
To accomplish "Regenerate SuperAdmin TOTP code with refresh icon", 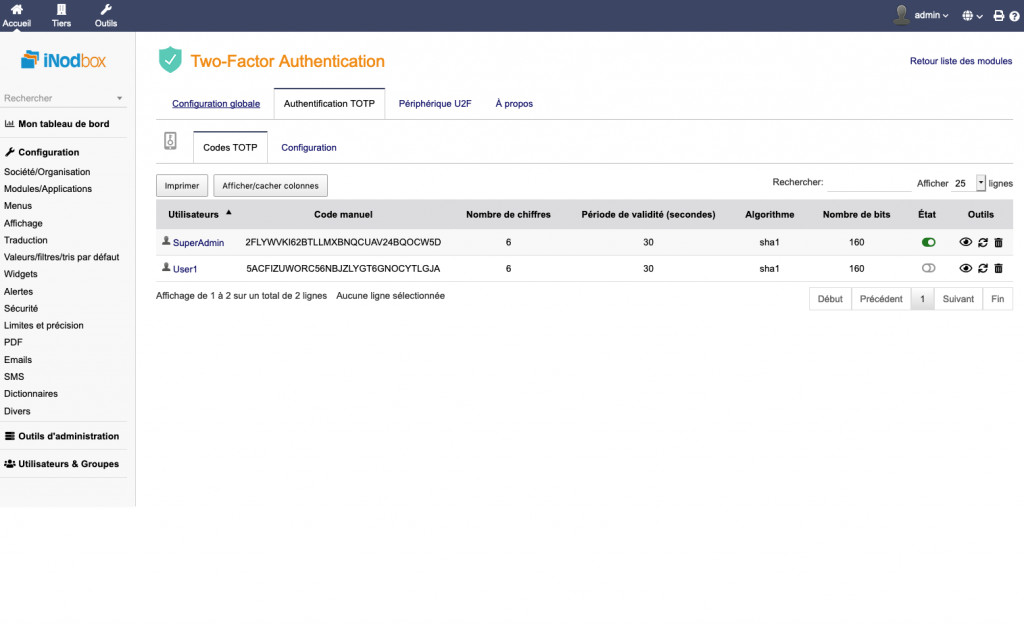I will pos(982,242).
